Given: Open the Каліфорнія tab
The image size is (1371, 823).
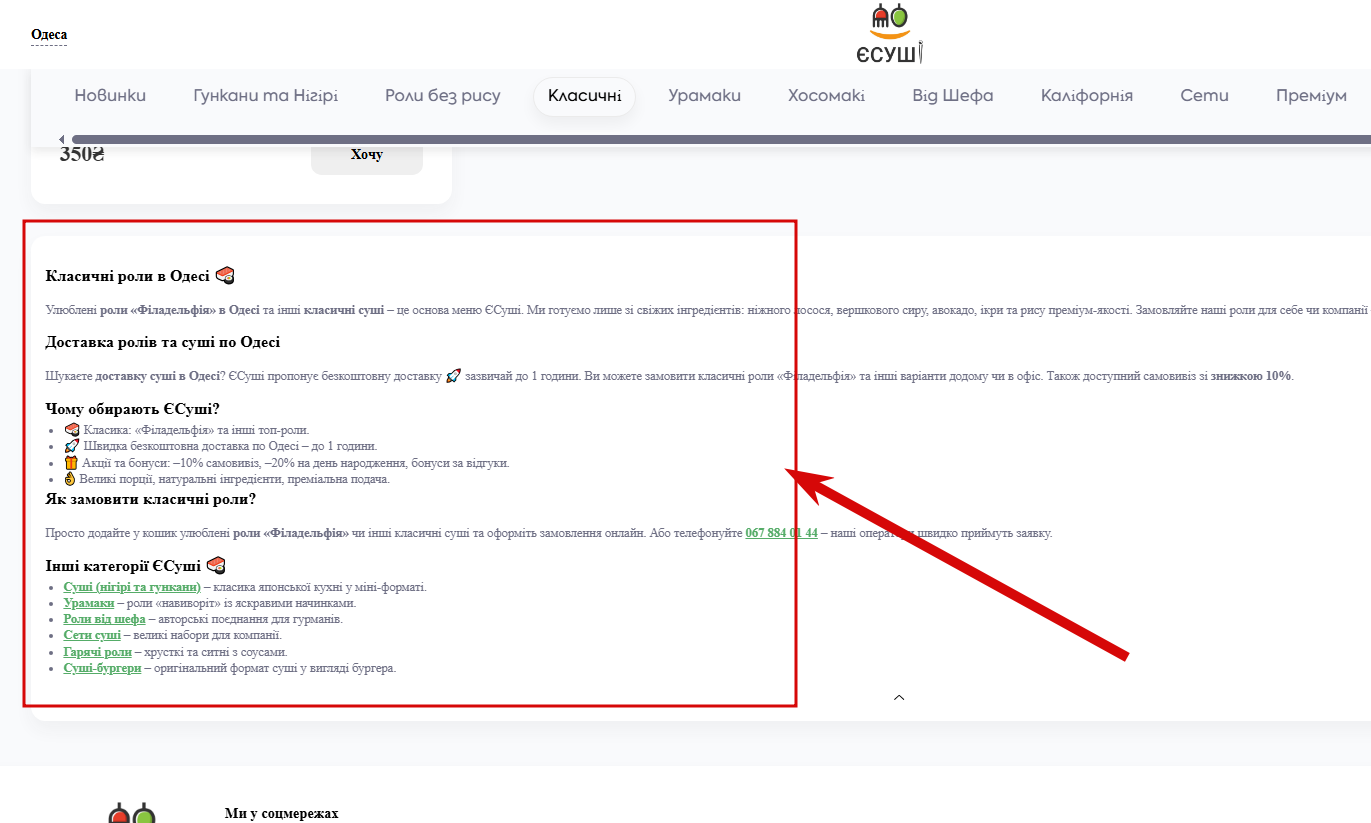Looking at the screenshot, I should coord(1087,96).
